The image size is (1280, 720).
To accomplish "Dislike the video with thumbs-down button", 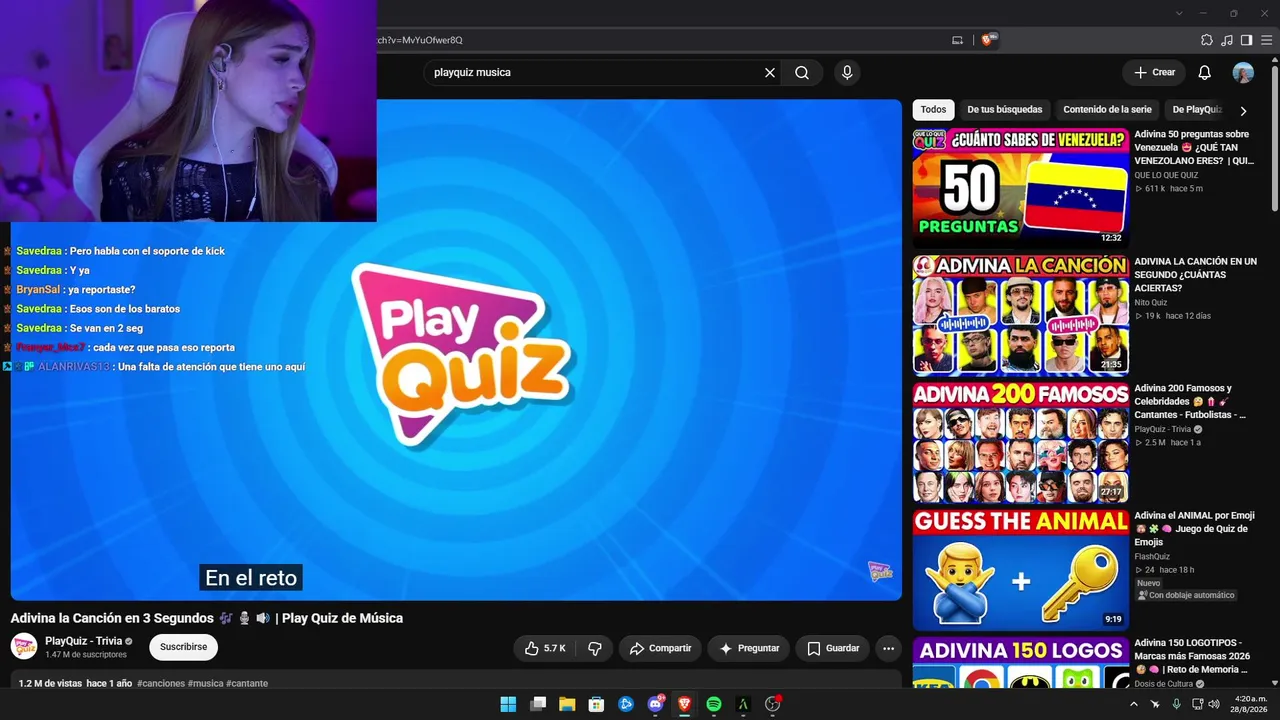I will [595, 648].
